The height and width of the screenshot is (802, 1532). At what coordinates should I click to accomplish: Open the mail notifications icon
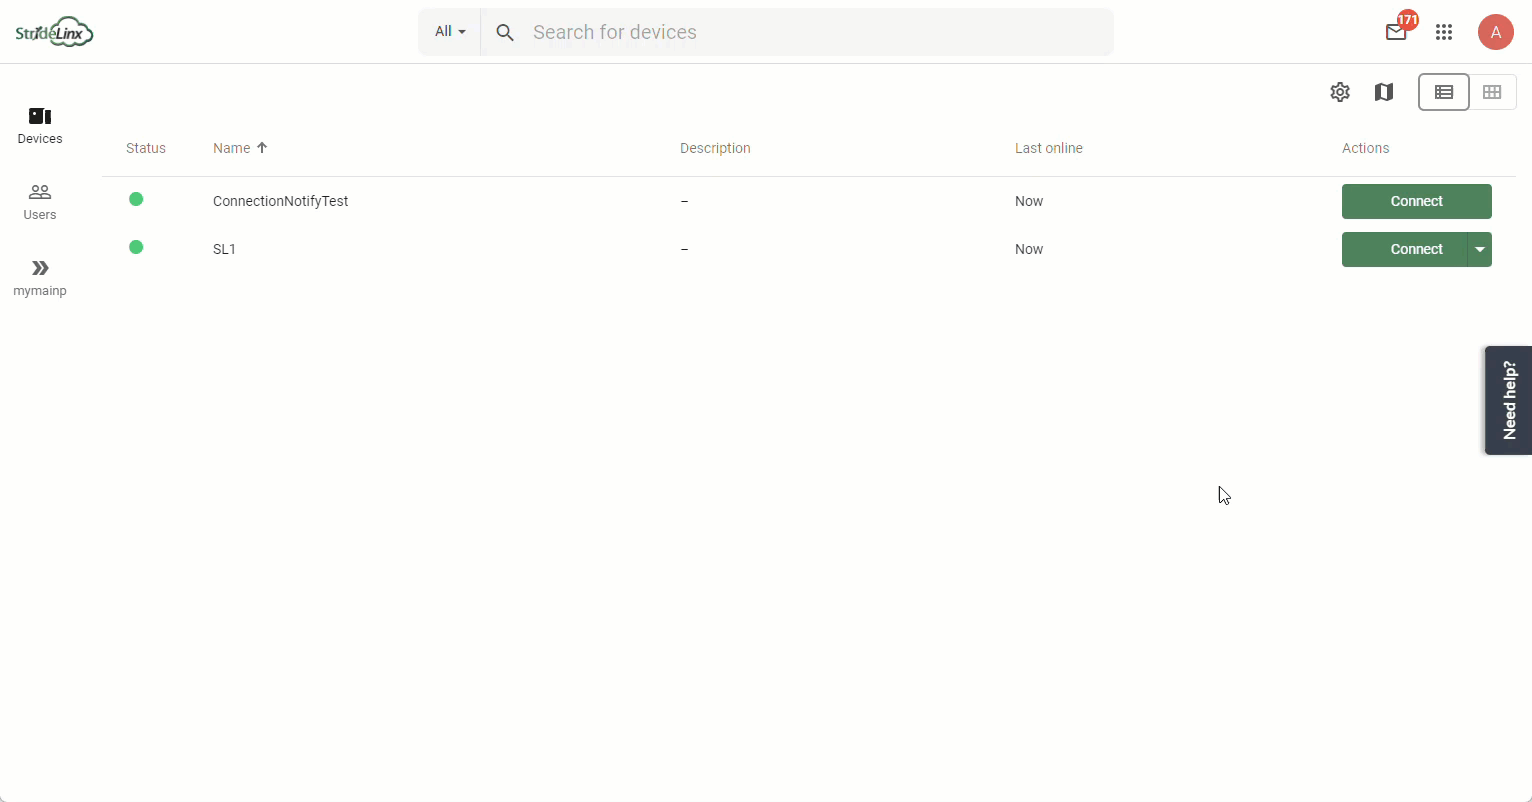click(x=1396, y=32)
